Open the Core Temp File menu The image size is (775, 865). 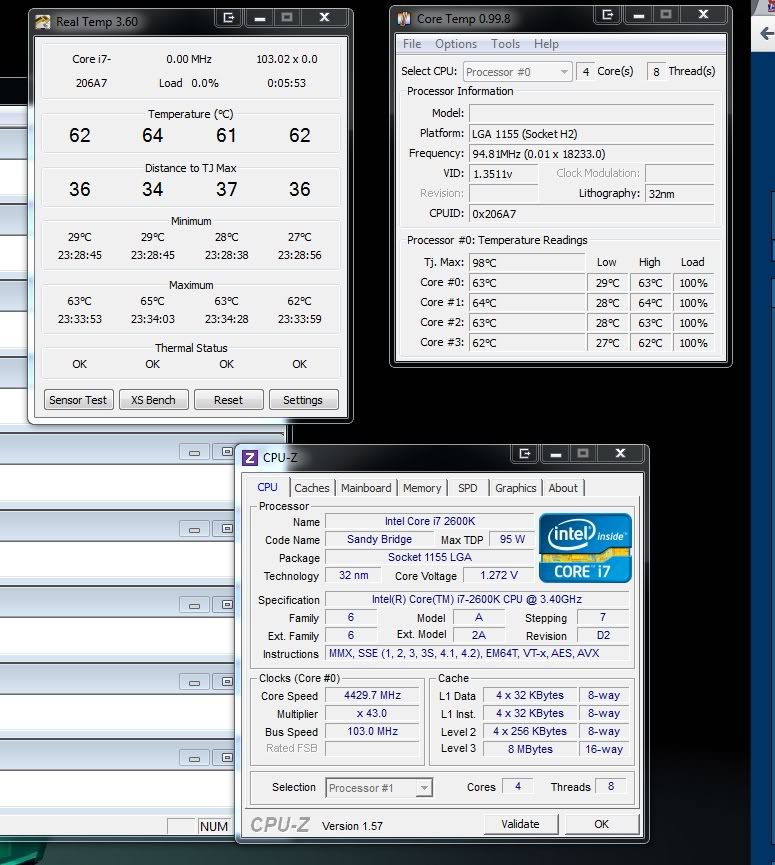coord(412,44)
